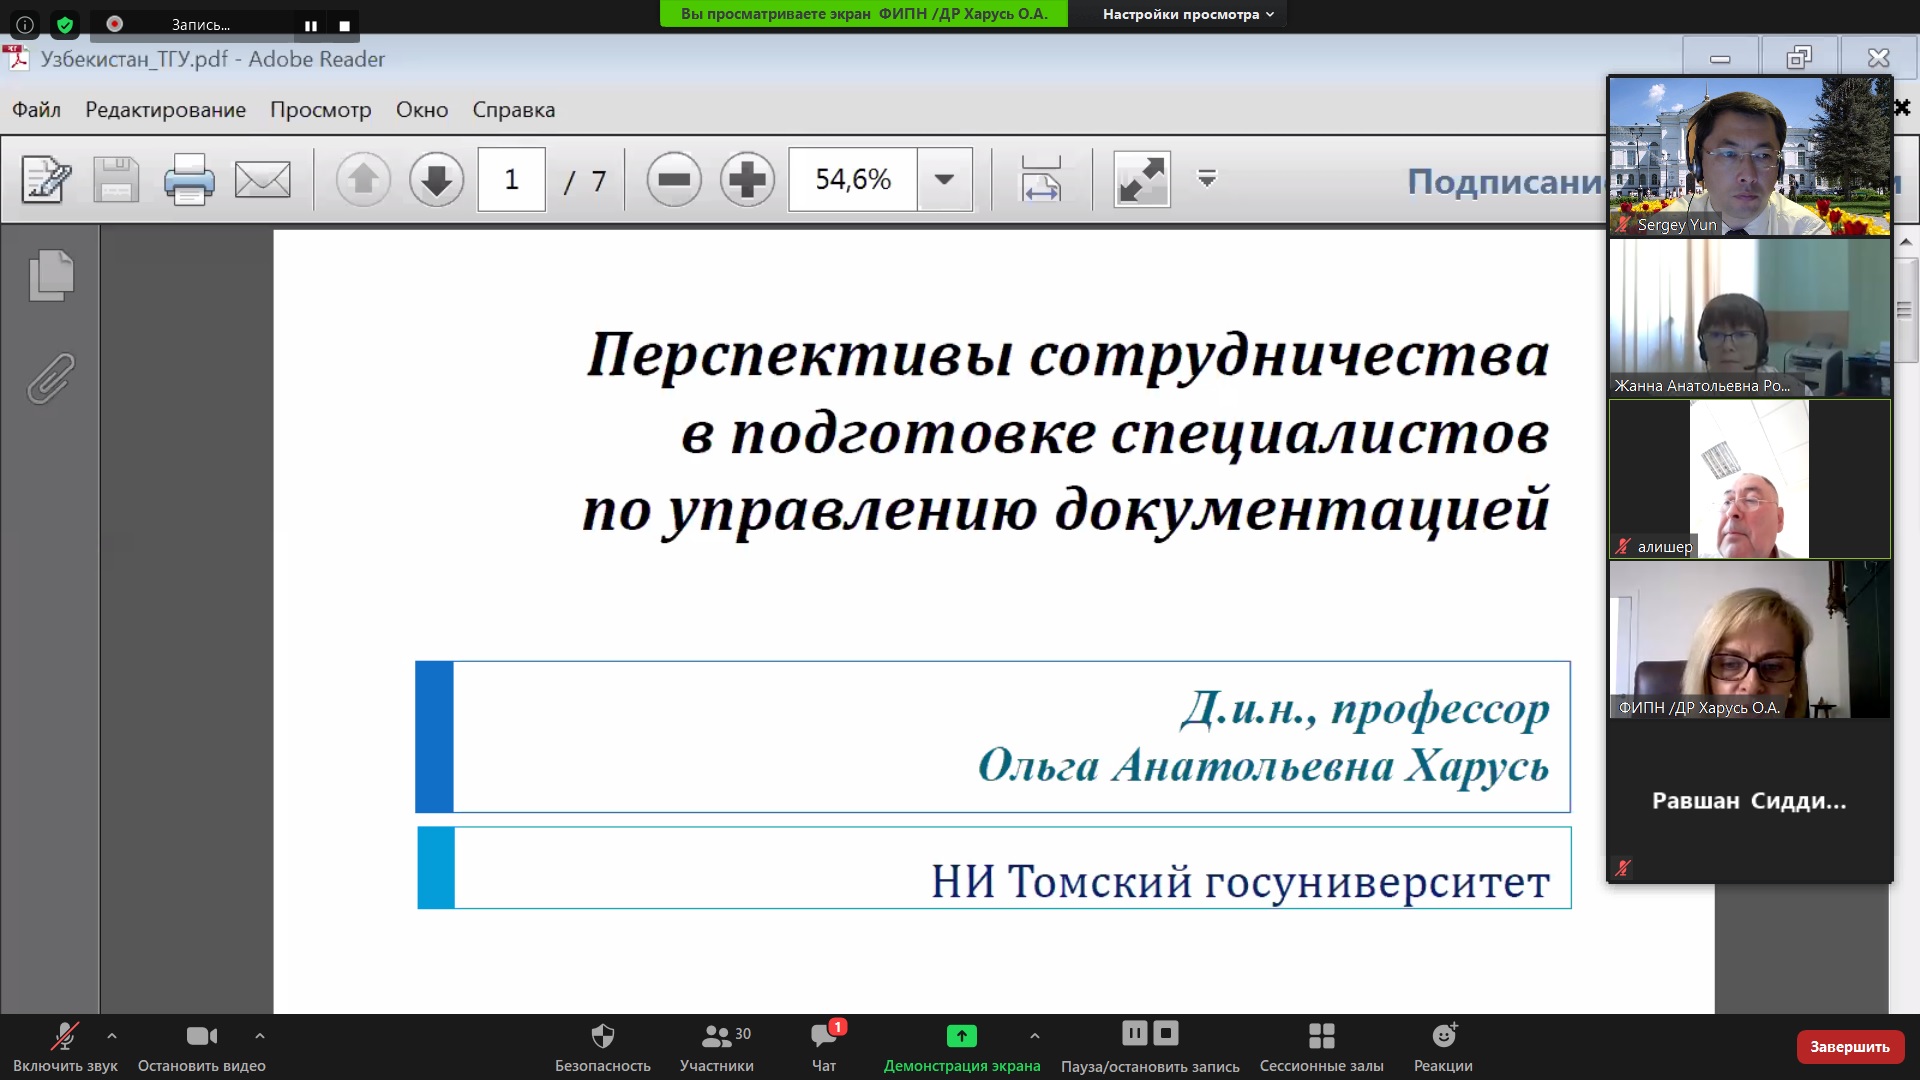Expand audio options chevron beside microphone
1920x1080 pixels.
[x=112, y=1036]
